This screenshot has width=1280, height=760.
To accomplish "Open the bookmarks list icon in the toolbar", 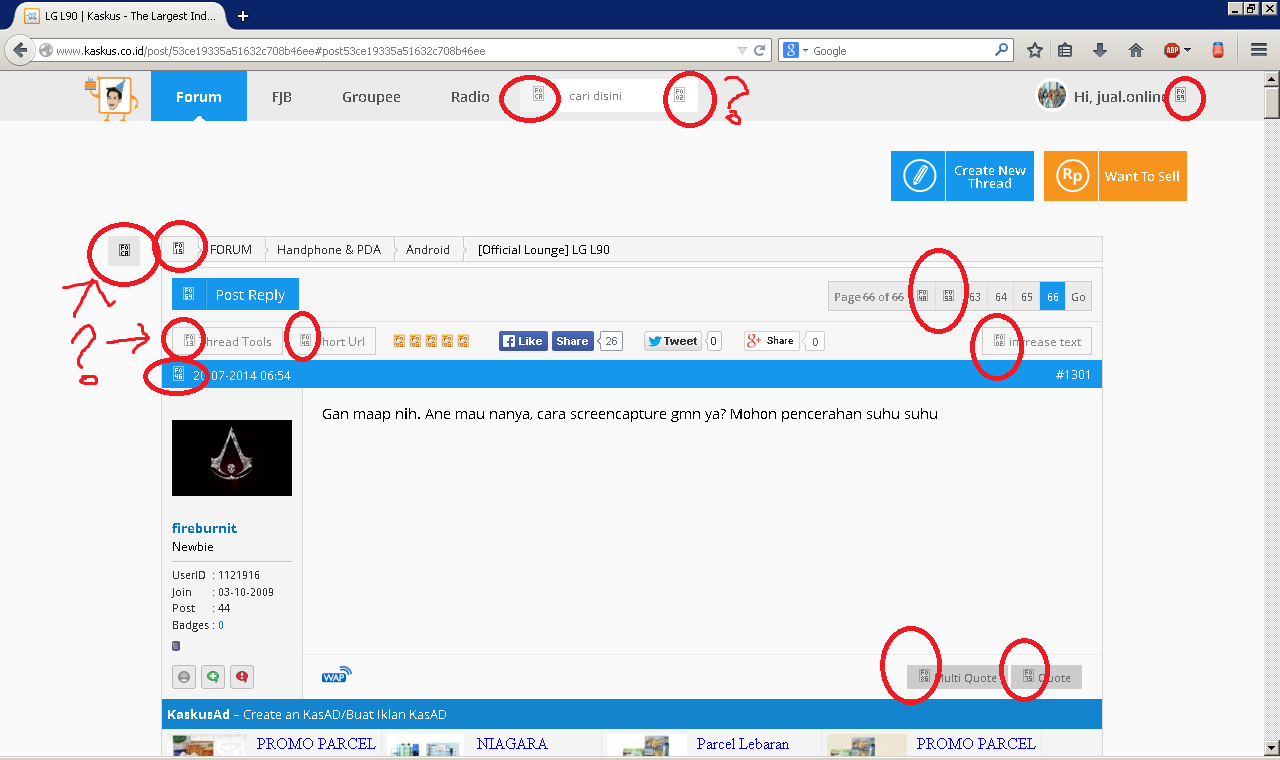I will pos(1065,50).
